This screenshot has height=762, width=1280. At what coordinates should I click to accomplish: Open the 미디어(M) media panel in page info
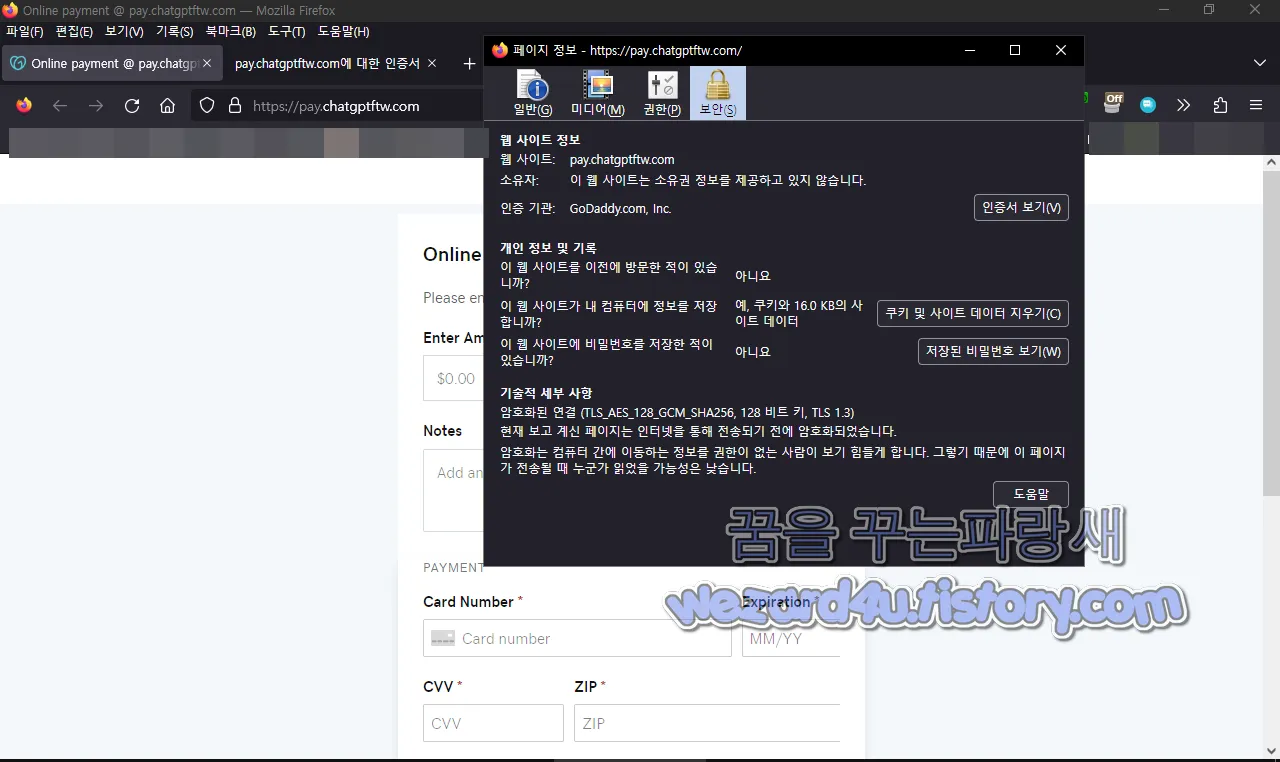point(597,93)
